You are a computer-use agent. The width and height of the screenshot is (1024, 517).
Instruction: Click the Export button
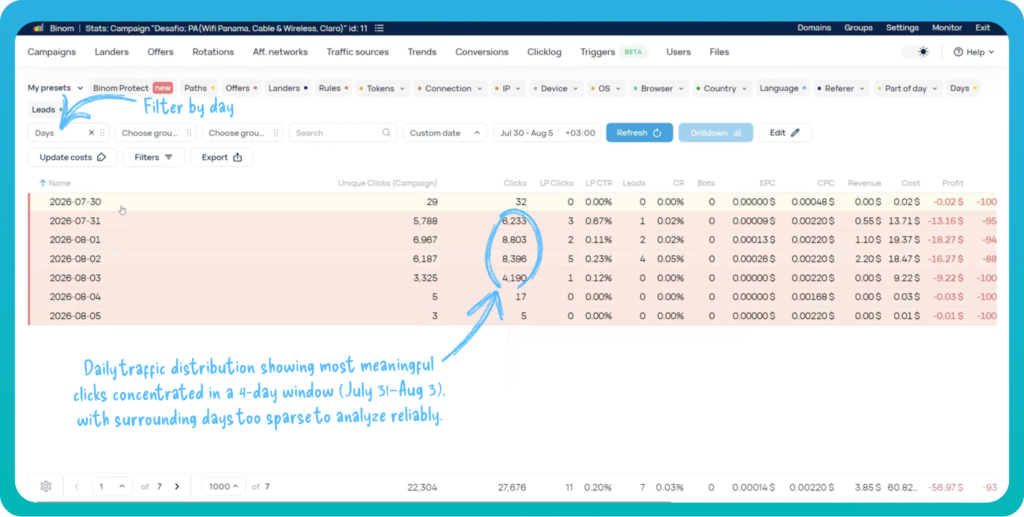pos(222,157)
